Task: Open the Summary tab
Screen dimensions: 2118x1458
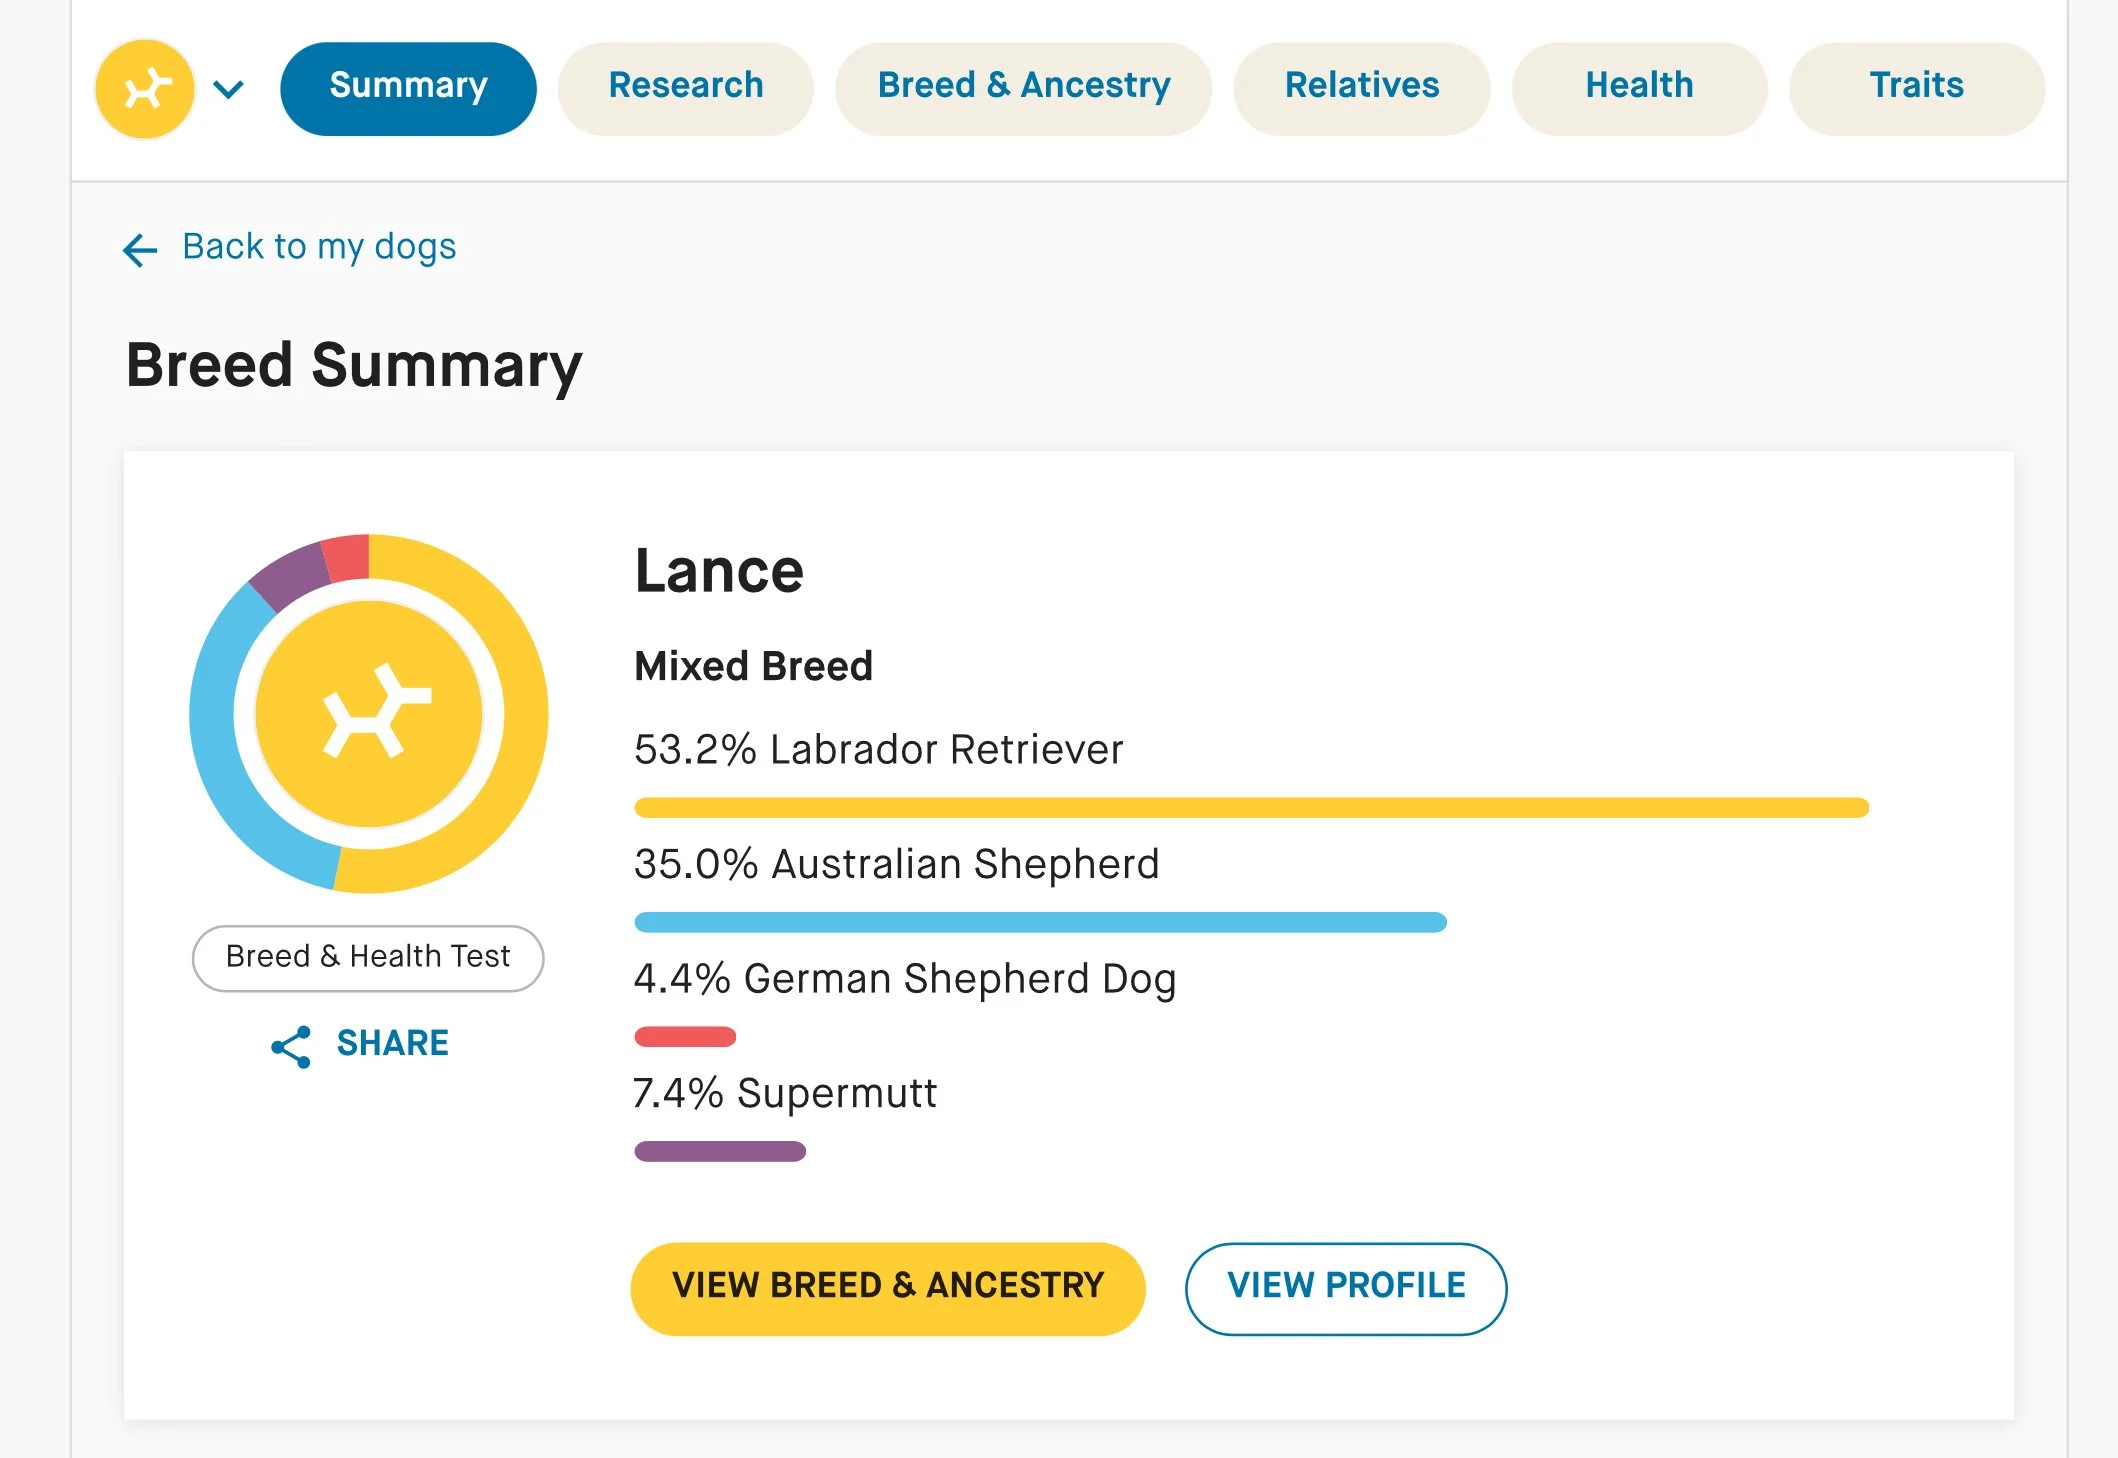Action: pos(408,88)
